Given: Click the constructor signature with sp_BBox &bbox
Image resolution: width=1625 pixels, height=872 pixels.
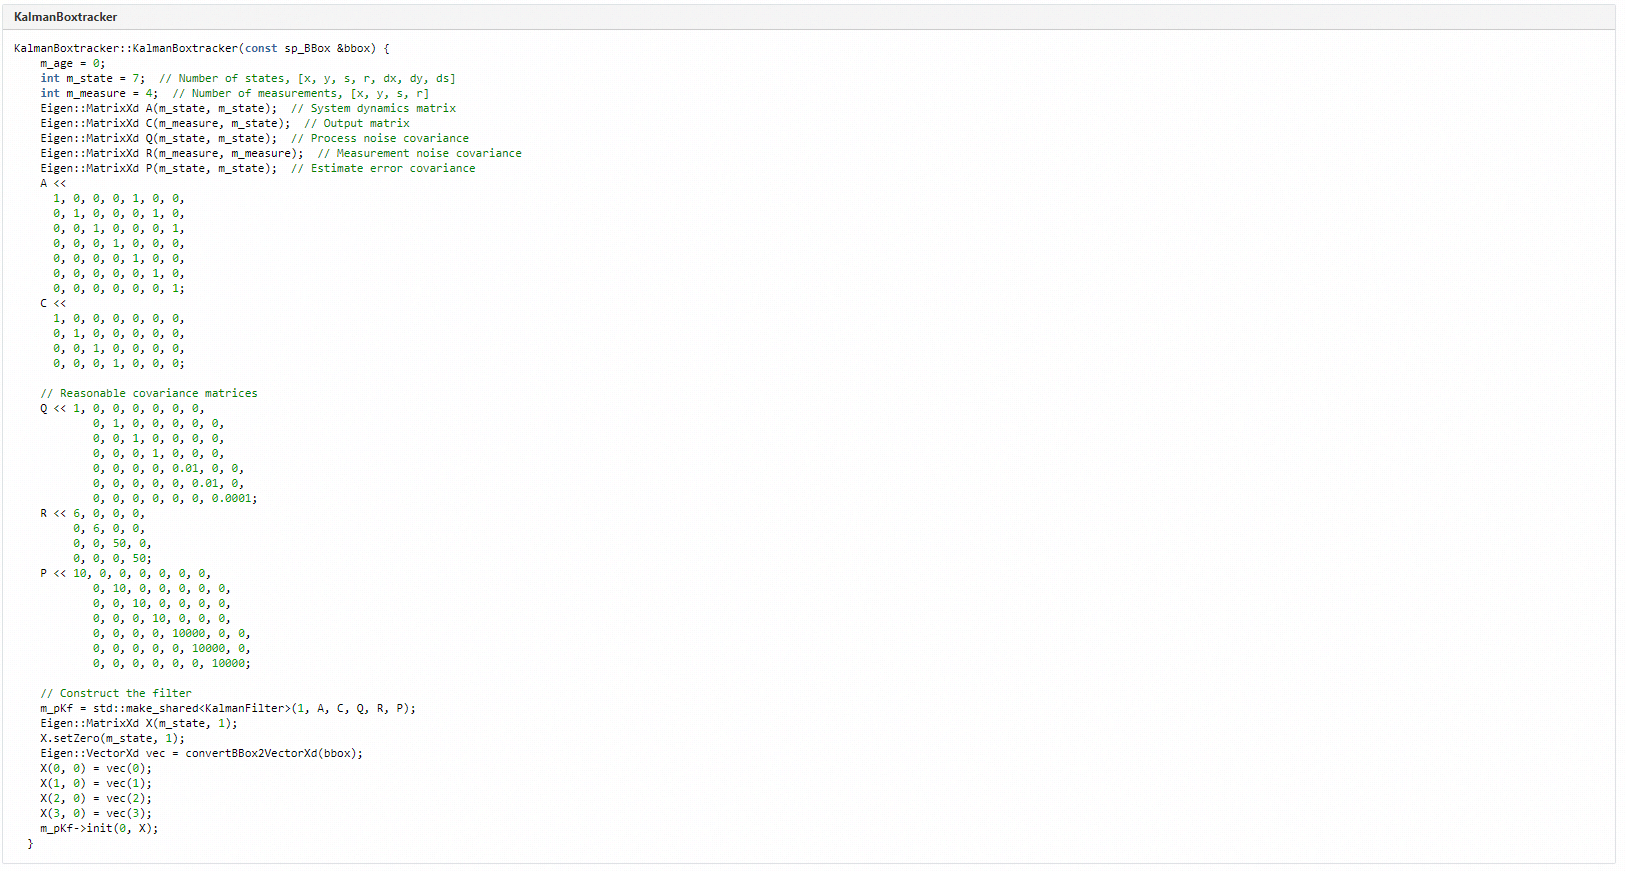Looking at the screenshot, I should 200,48.
